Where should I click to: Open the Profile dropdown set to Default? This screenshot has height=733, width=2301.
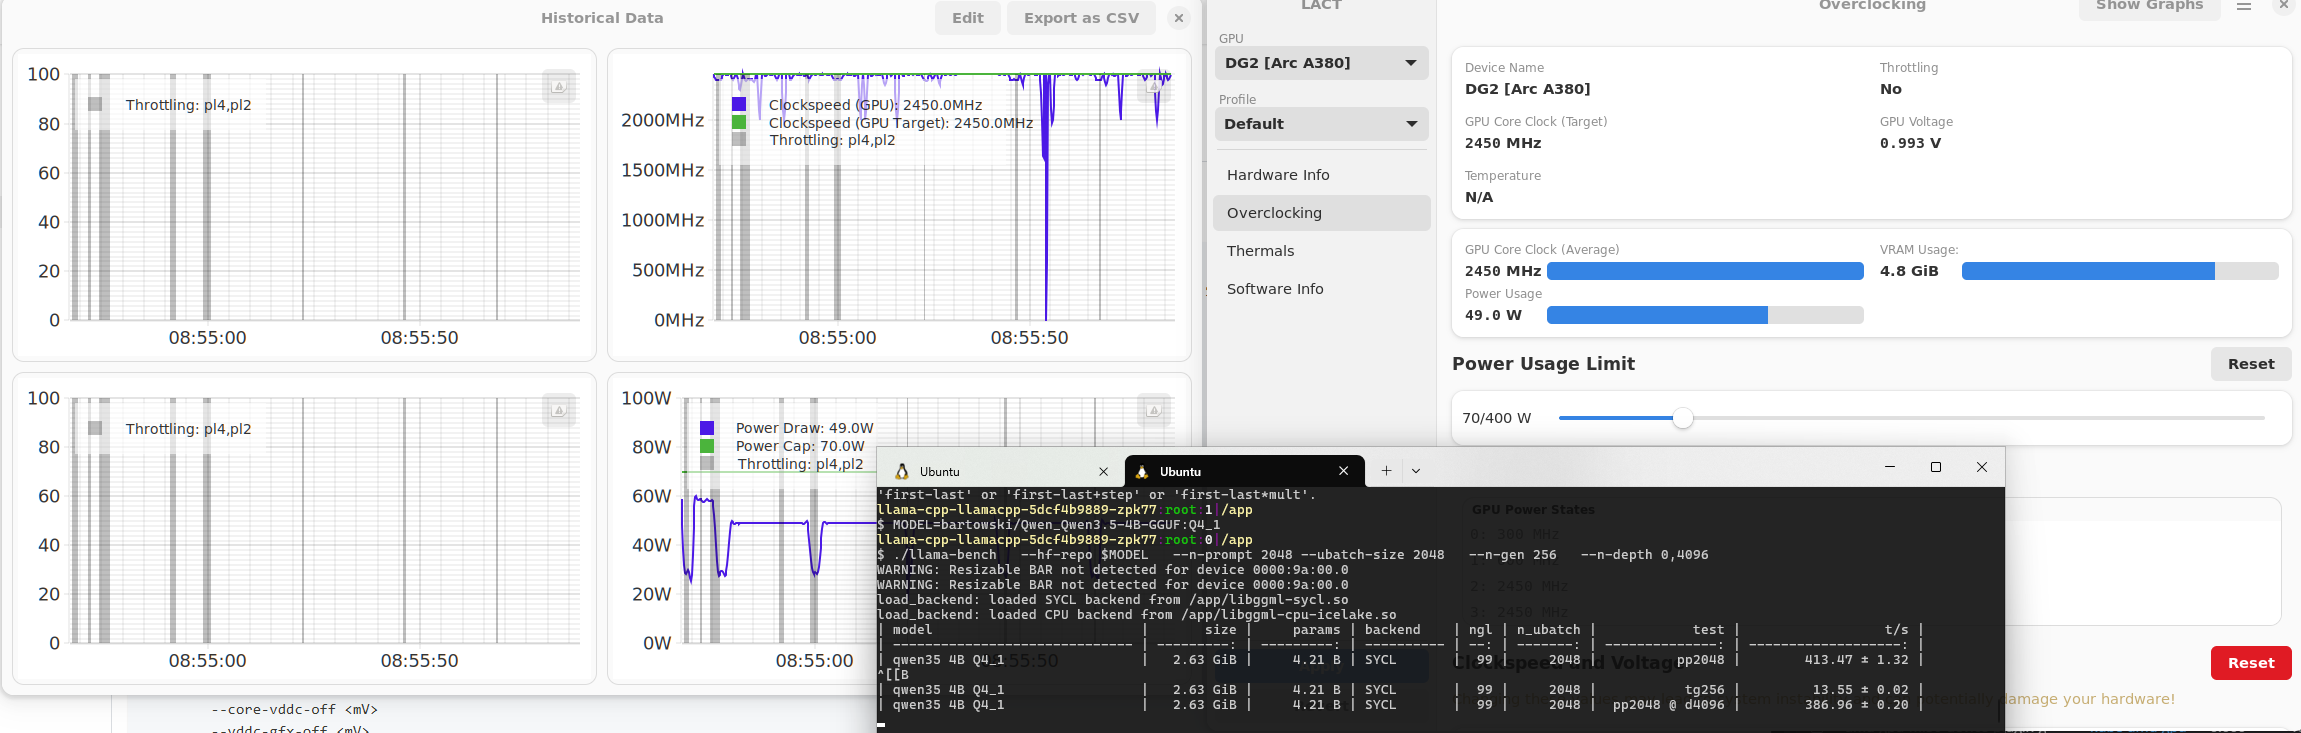coord(1321,124)
